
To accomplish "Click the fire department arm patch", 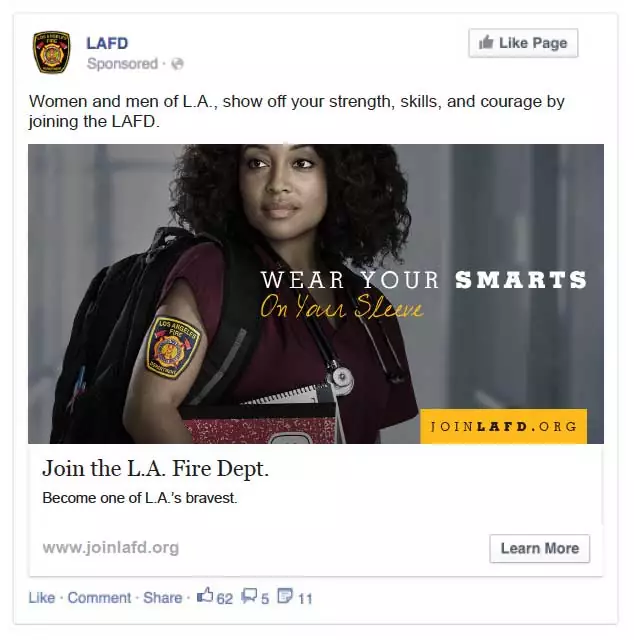I will (x=173, y=348).
